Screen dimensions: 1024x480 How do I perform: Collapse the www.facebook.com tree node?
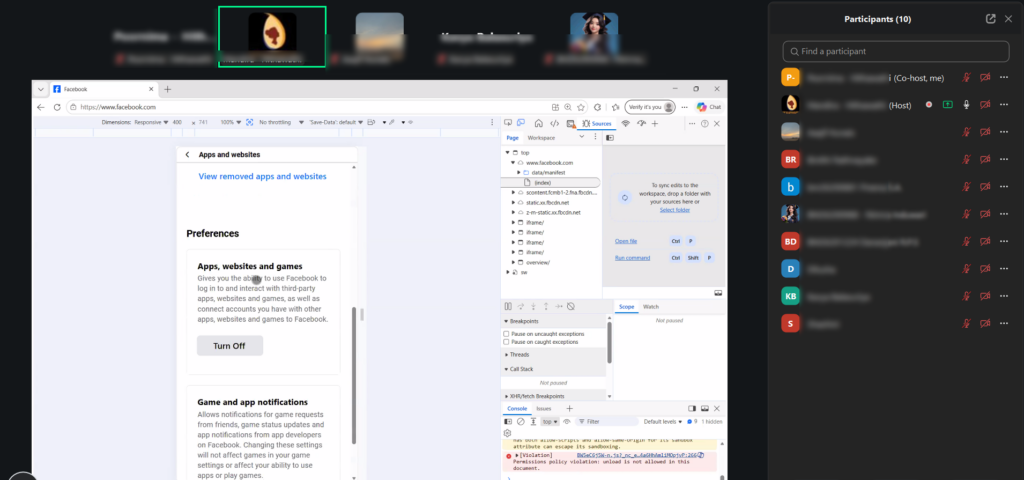(x=513, y=162)
